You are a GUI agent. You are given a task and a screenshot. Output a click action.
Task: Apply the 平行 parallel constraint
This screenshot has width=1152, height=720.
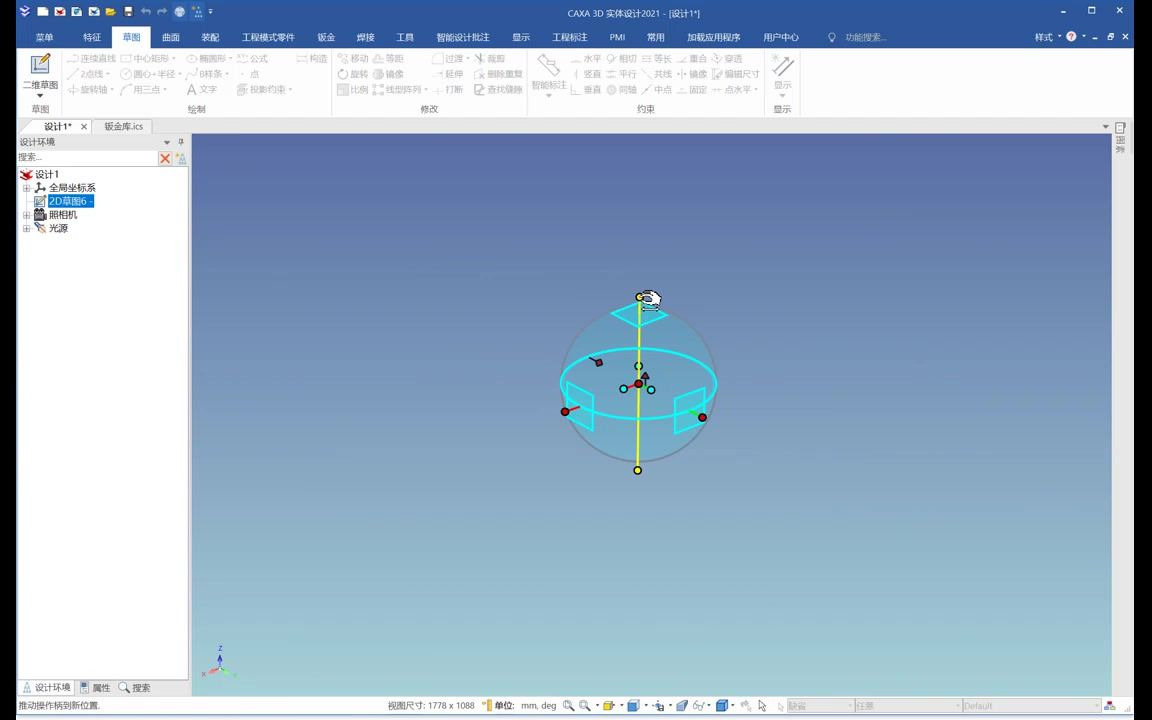click(x=622, y=73)
